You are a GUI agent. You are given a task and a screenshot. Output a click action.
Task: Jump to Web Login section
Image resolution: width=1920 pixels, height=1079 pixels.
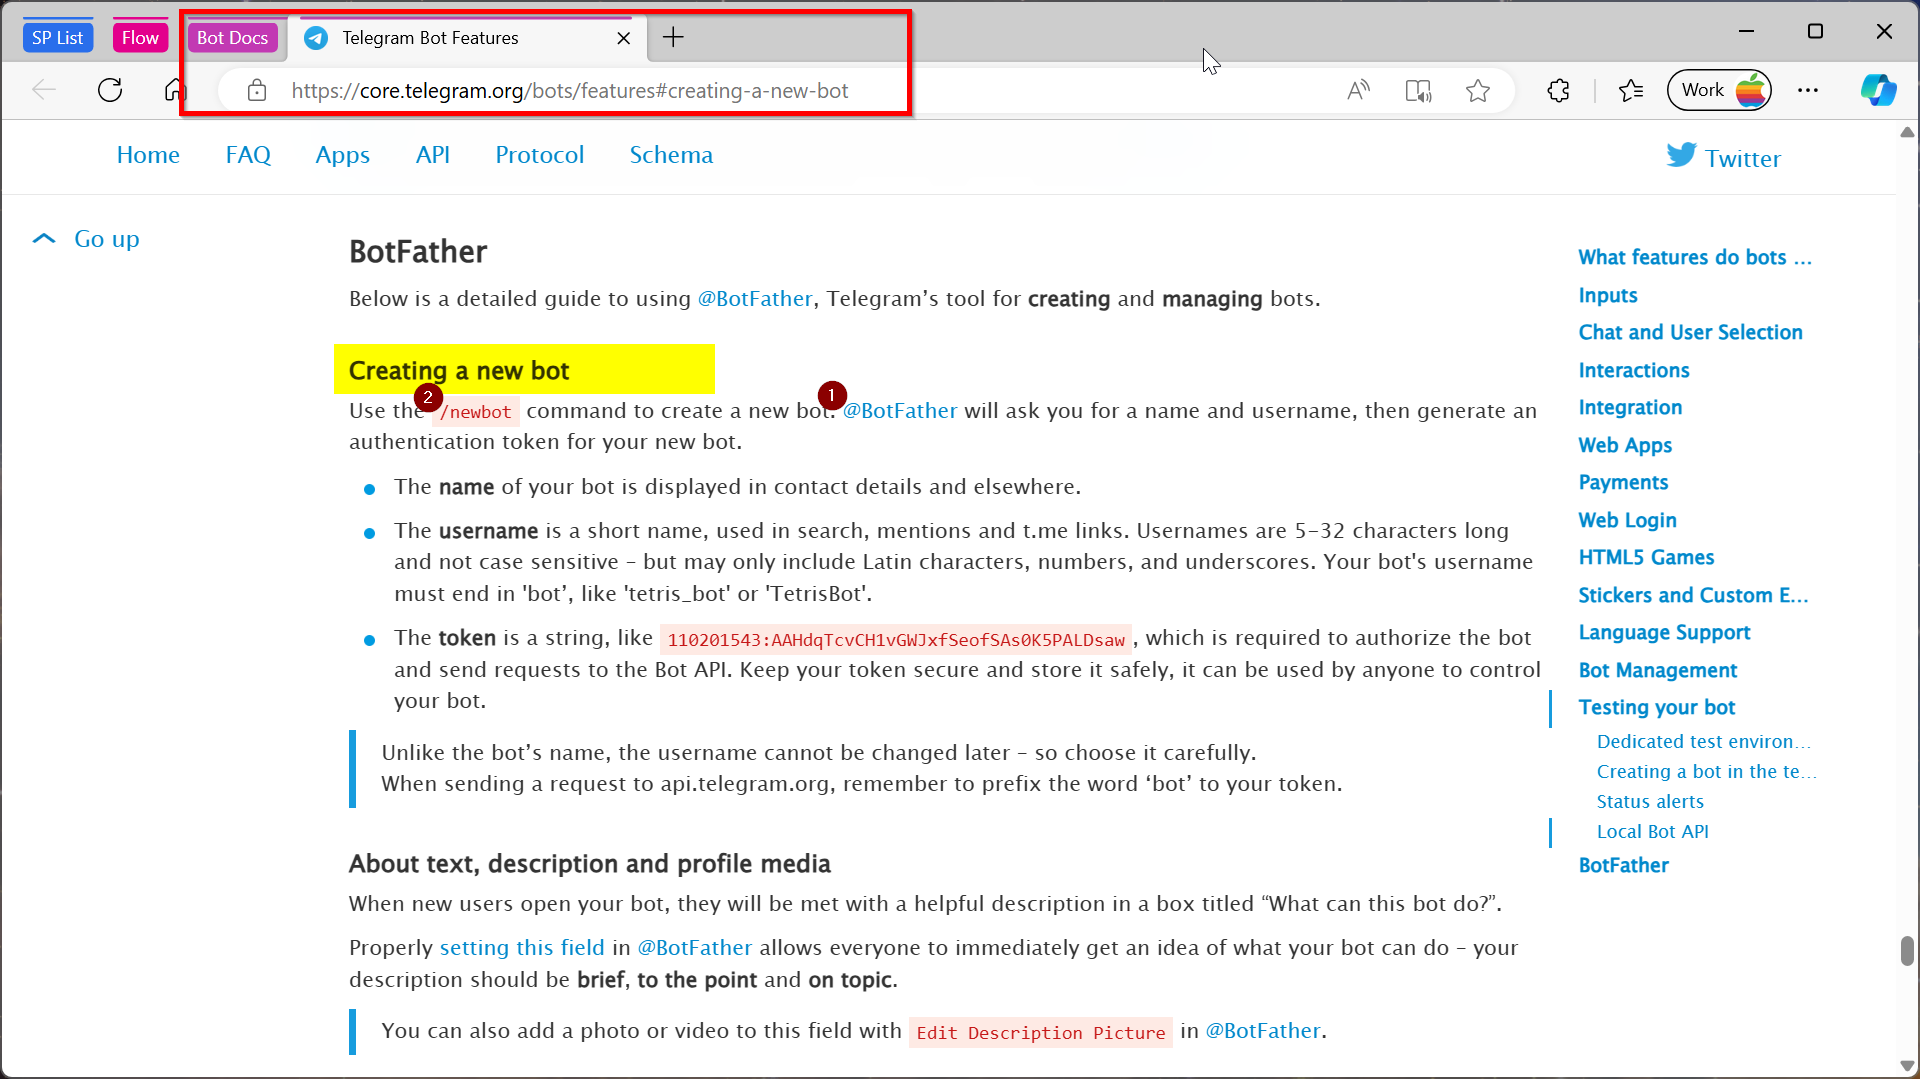click(x=1627, y=520)
